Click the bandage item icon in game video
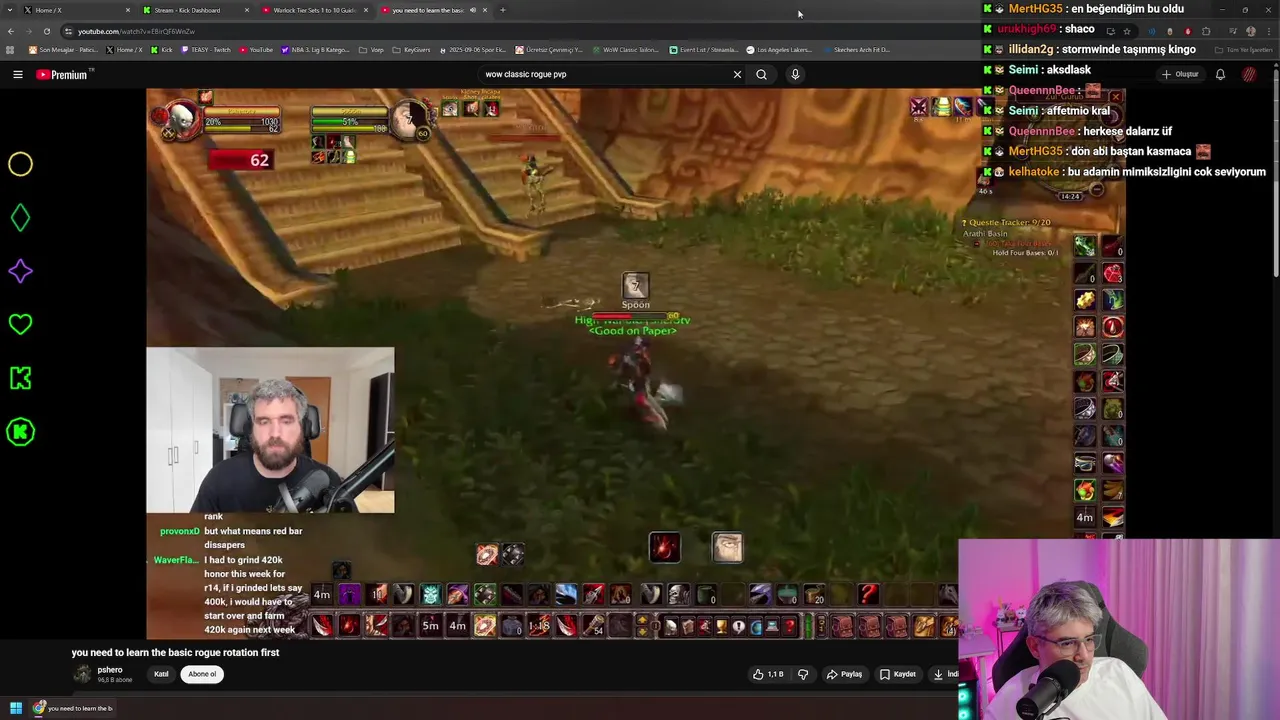 point(727,547)
